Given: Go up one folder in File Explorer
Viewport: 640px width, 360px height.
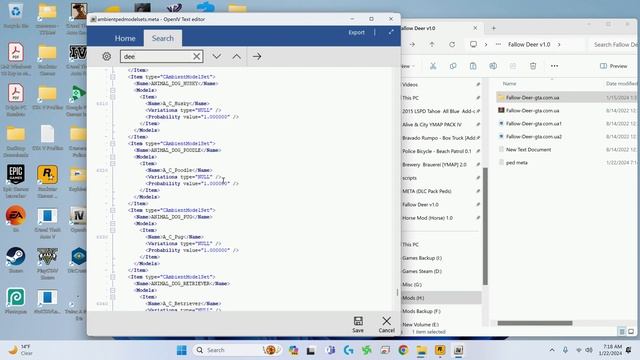Looking at the screenshot, I should click(432, 44).
